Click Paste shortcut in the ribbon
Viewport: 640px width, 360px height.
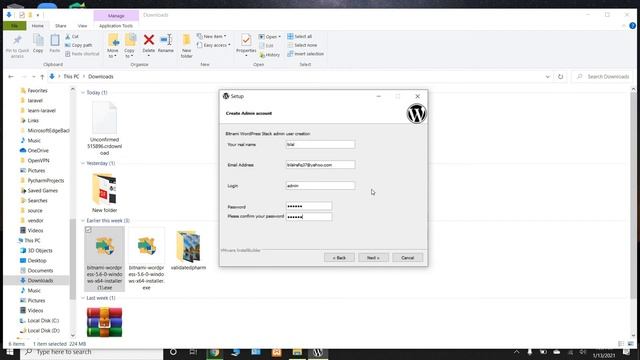point(82,54)
